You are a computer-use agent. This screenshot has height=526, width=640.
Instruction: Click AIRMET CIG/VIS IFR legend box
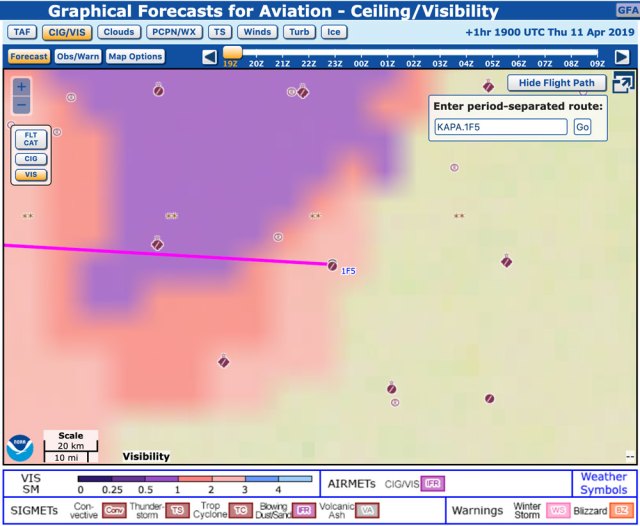click(x=433, y=484)
